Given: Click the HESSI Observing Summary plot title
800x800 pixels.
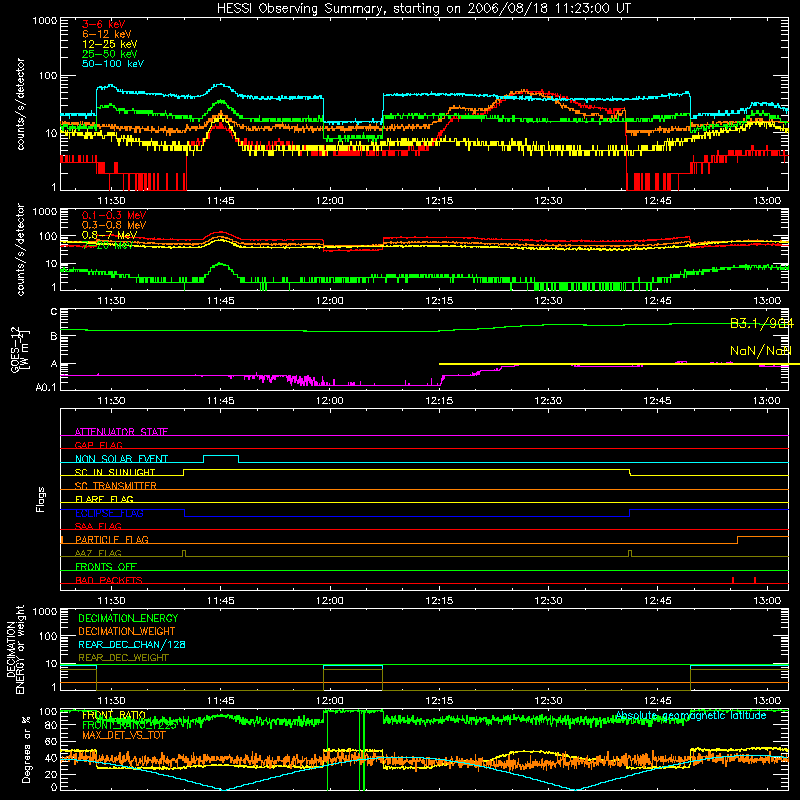Looking at the screenshot, I should (x=423, y=9).
